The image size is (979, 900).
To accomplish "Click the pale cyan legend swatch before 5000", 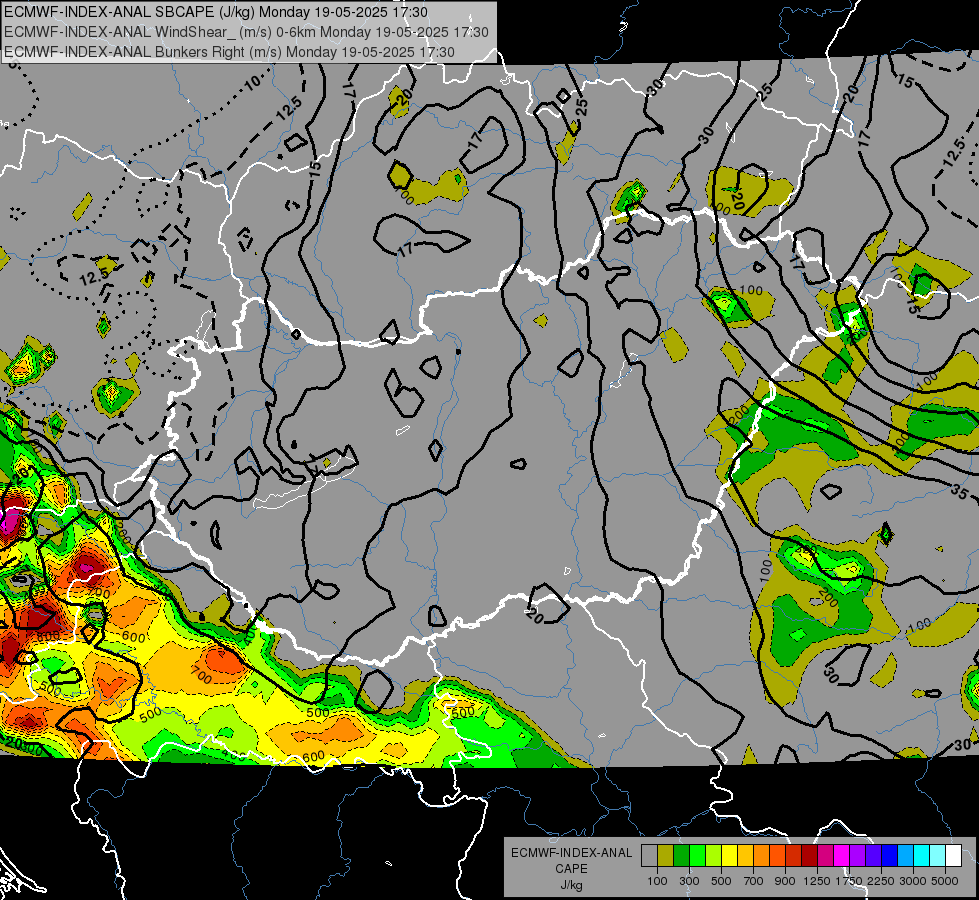I will coord(938,856).
